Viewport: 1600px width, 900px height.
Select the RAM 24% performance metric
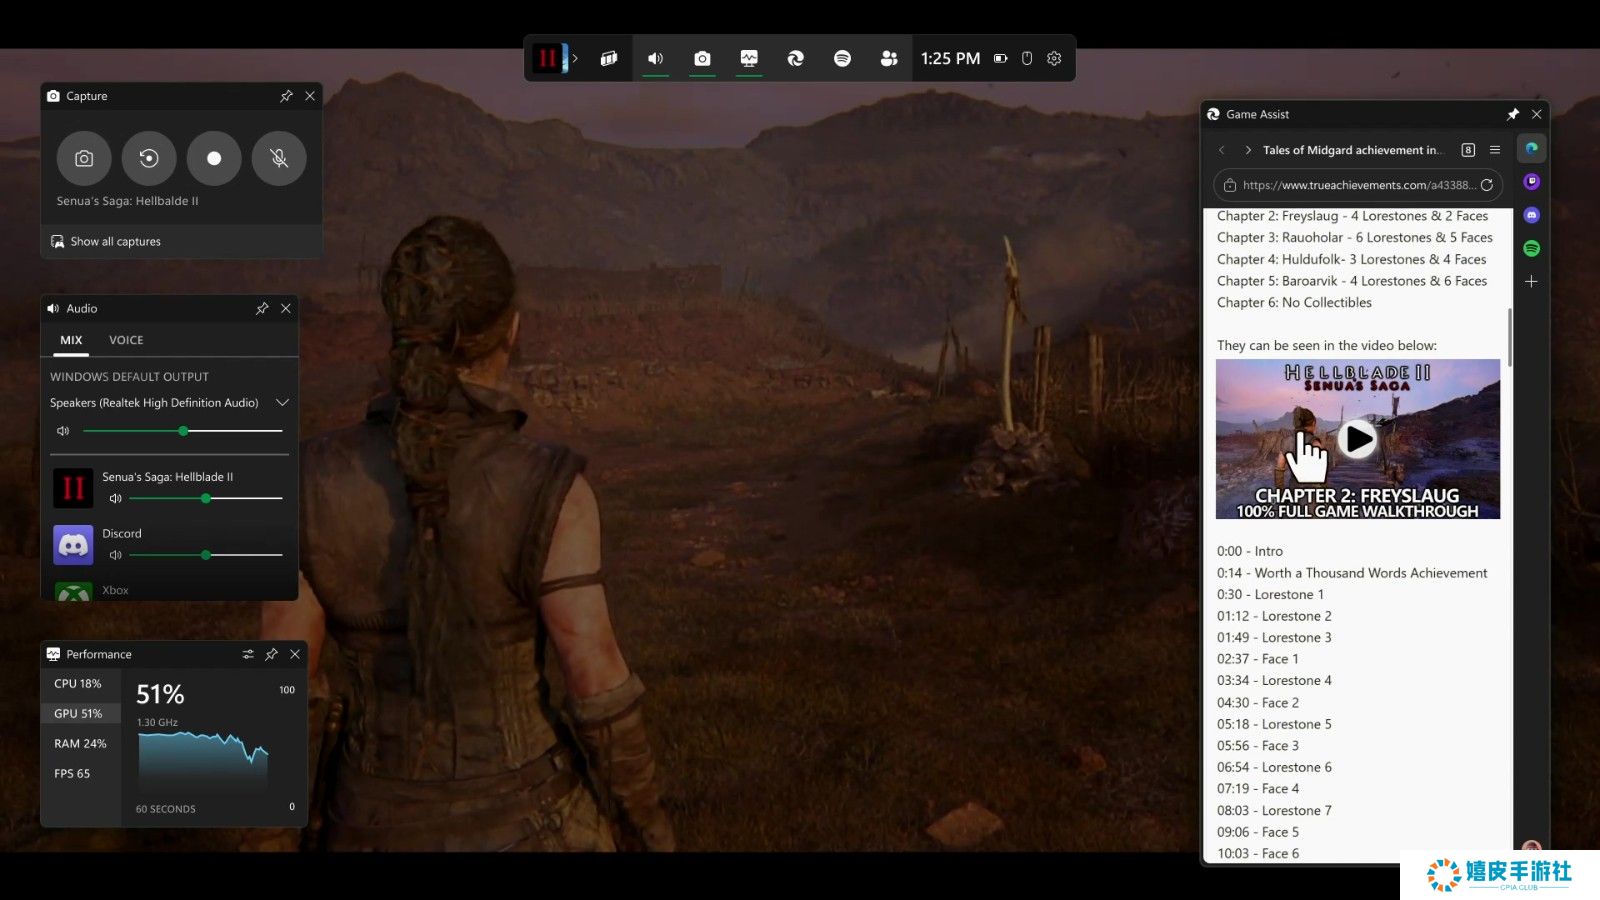pos(80,744)
